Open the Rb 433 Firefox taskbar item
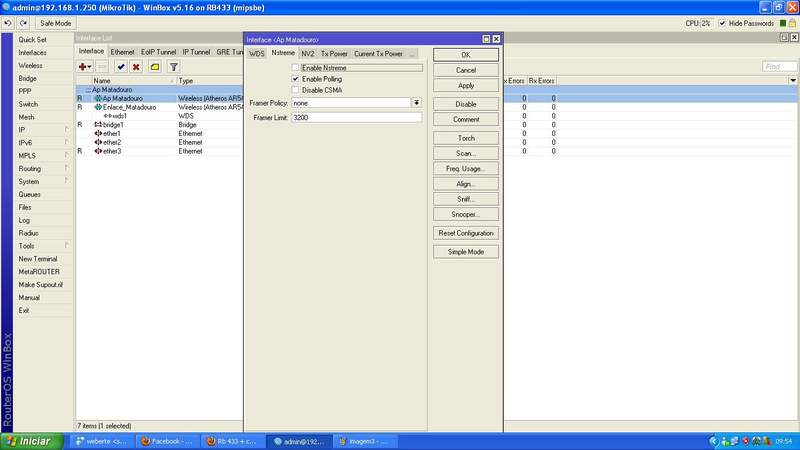This screenshot has width=800, height=450. click(232, 441)
